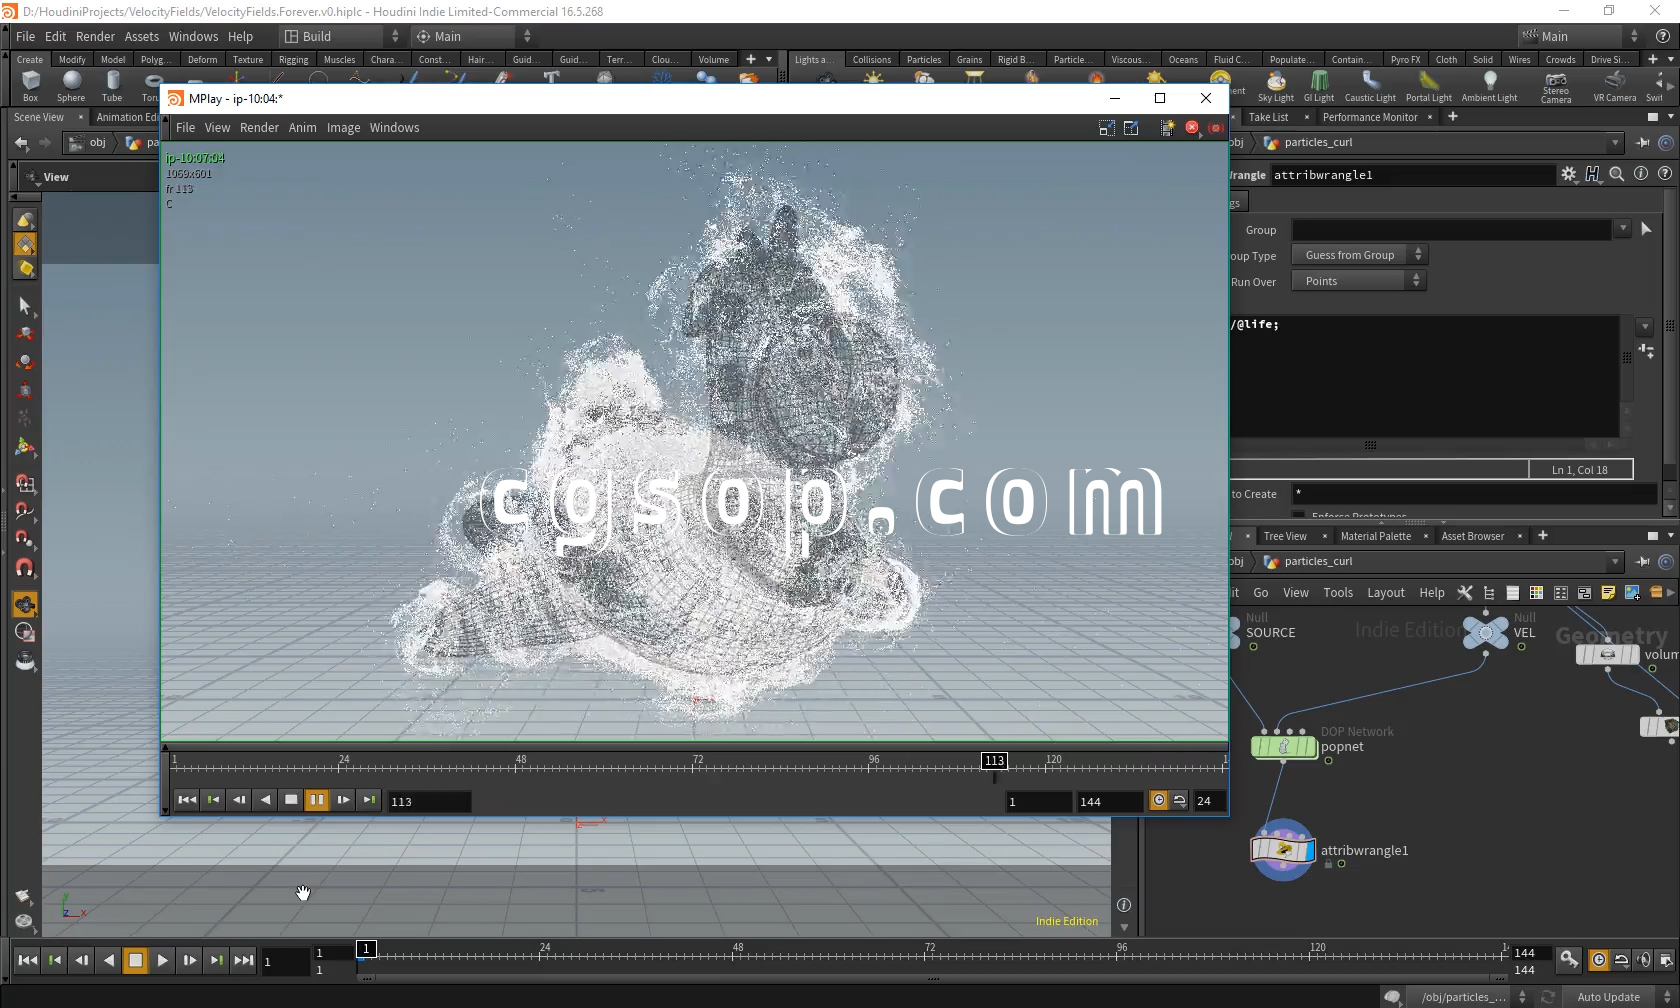The height and width of the screenshot is (1008, 1680).
Task: Click the stop render red icon in MPlay
Action: pos(1192,127)
